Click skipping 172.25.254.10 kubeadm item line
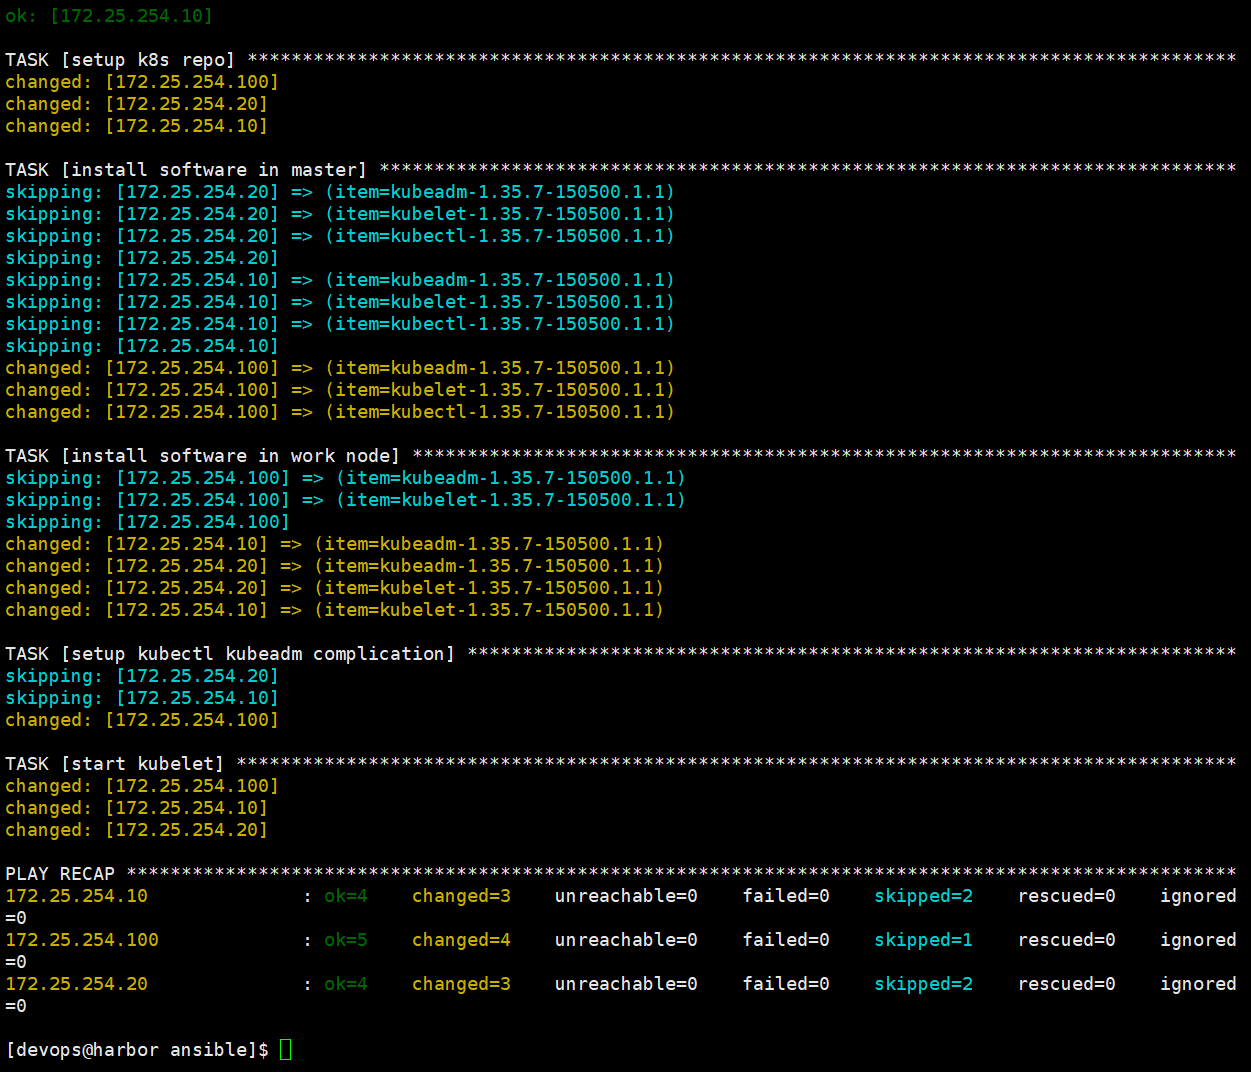Viewport: 1251px width, 1072px height. coord(340,280)
